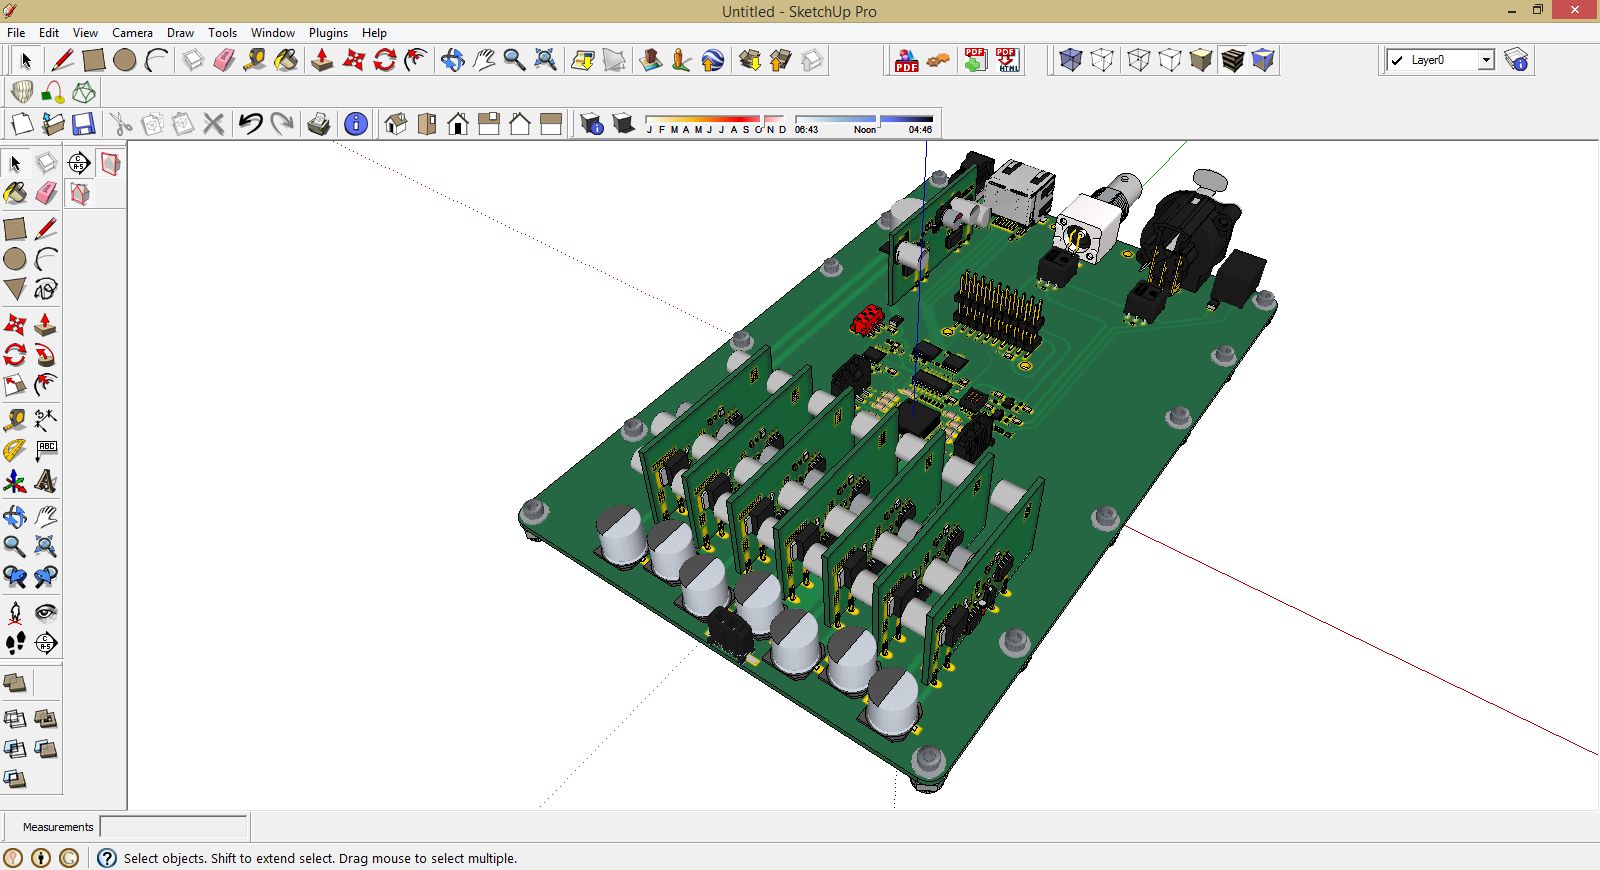Select the Scale tool

(x=15, y=385)
